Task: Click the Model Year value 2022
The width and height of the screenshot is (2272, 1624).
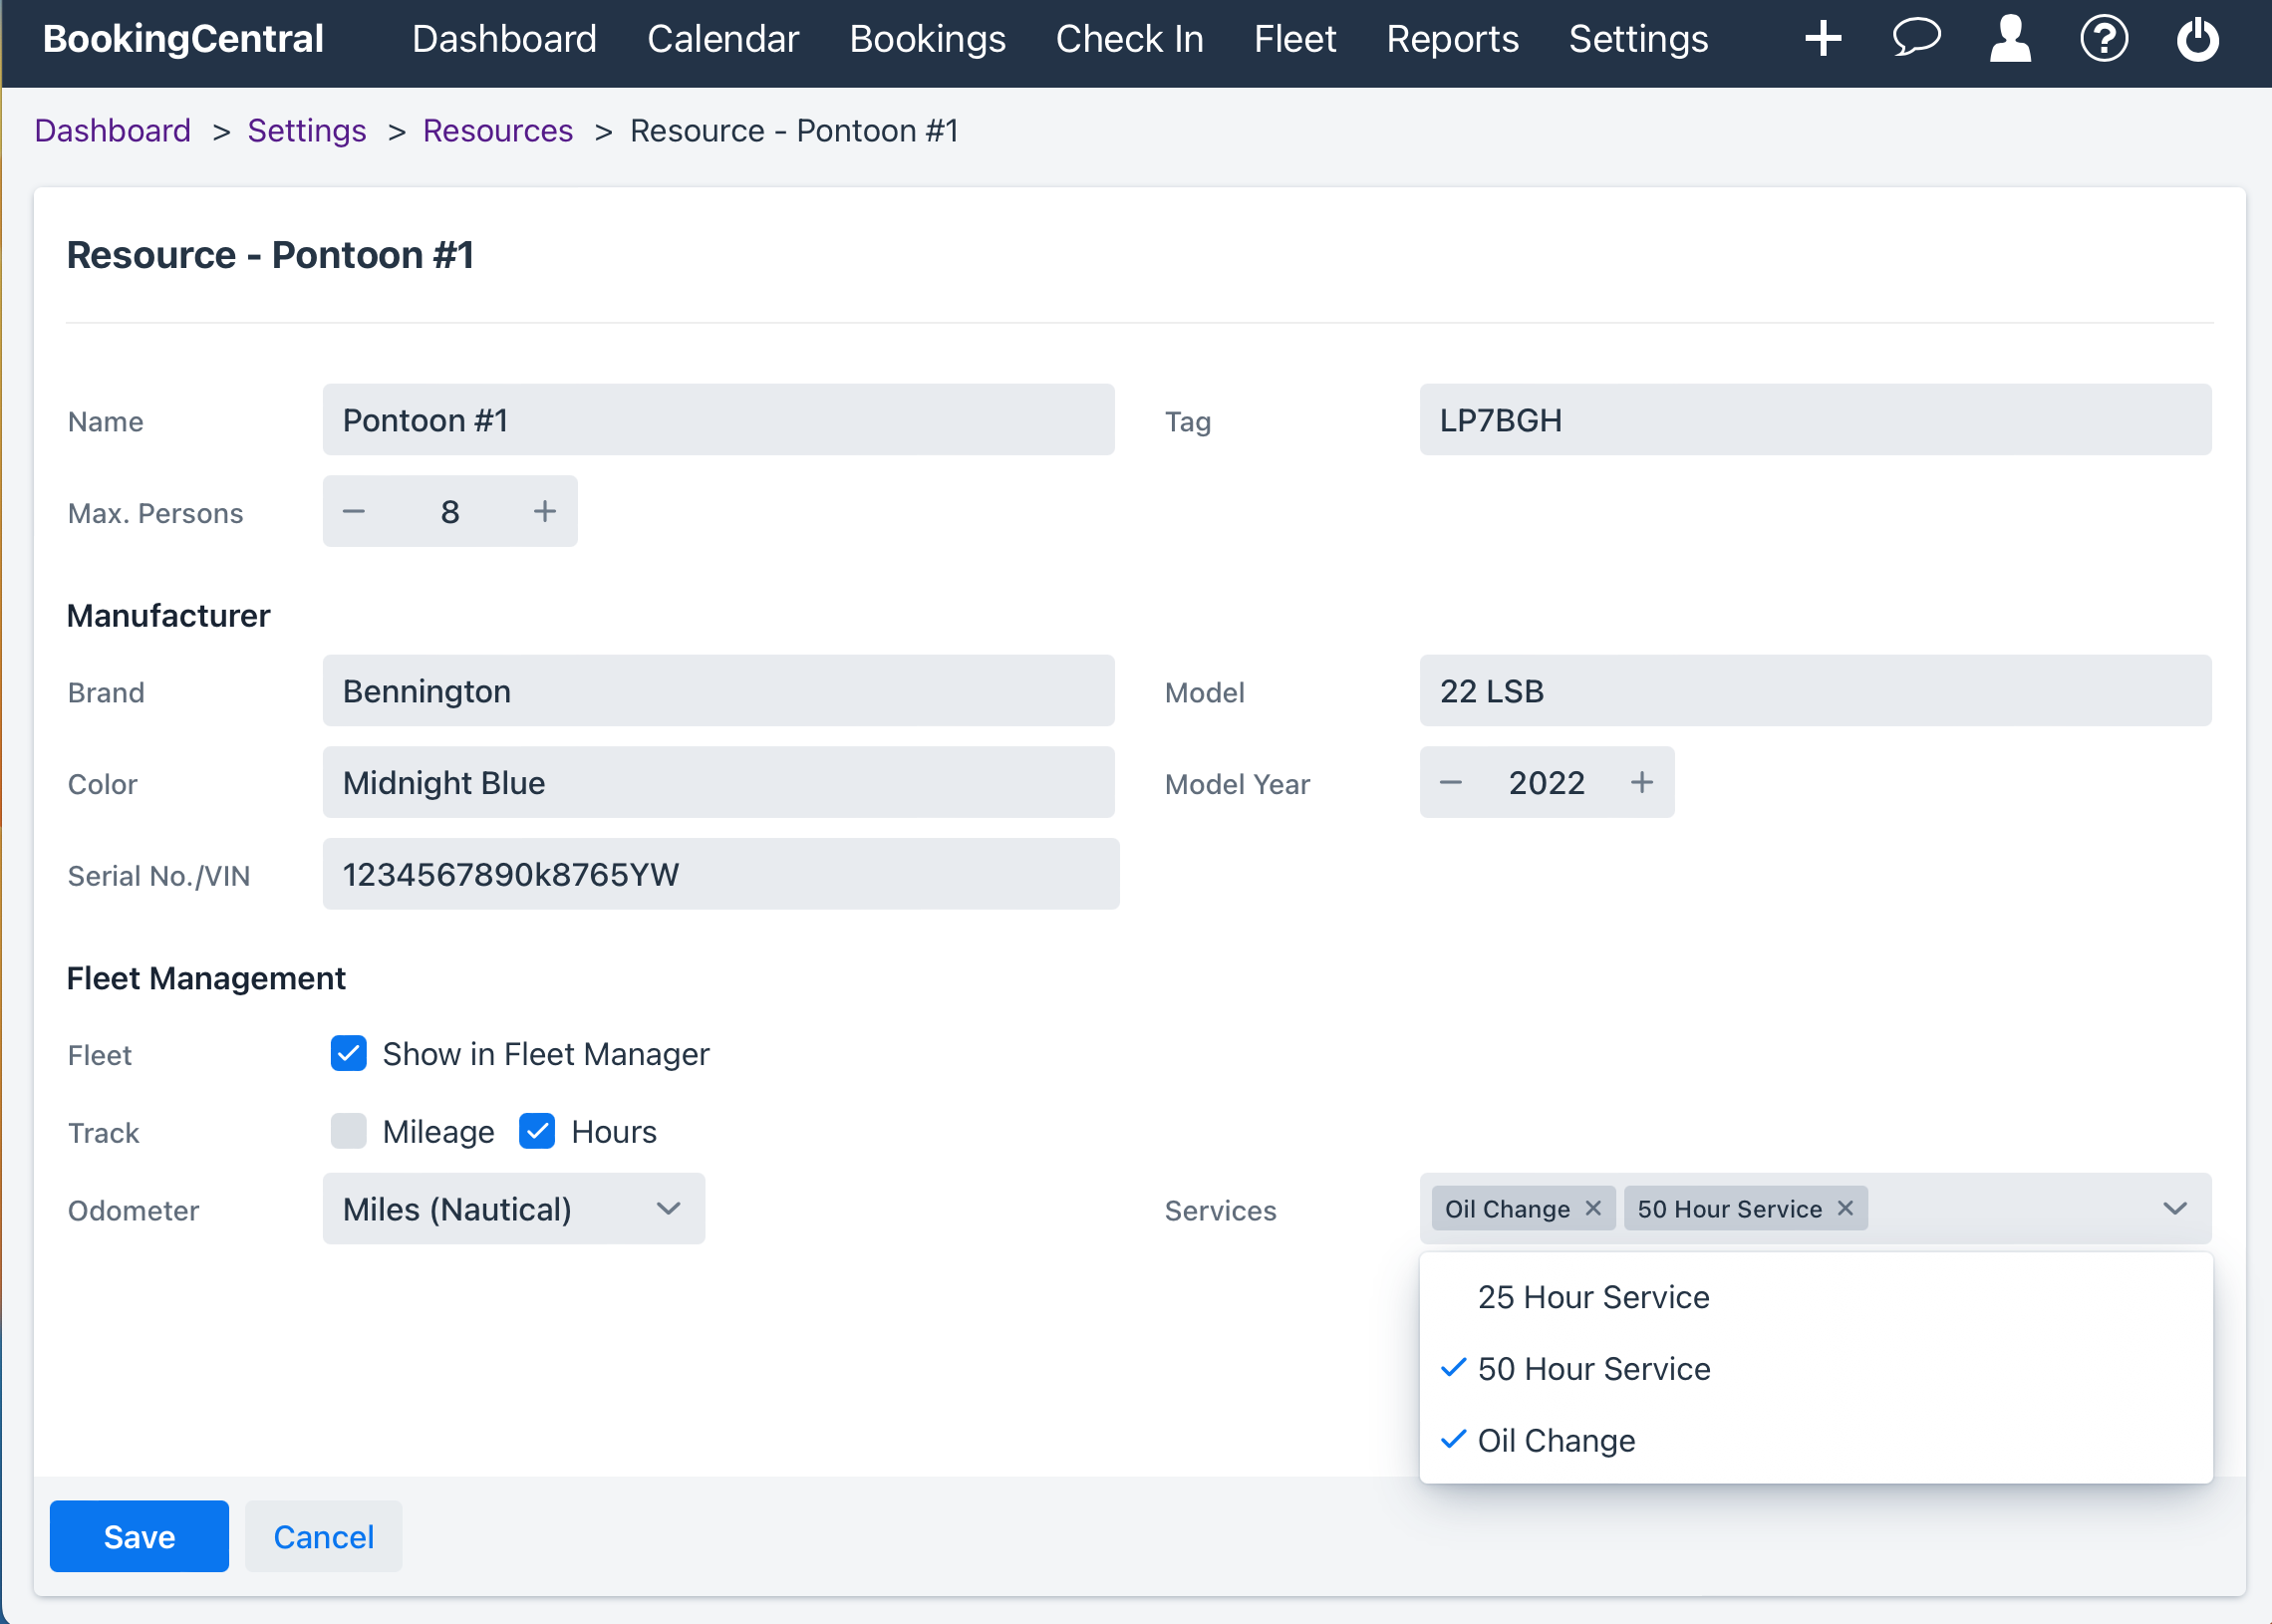Action: [1547, 782]
